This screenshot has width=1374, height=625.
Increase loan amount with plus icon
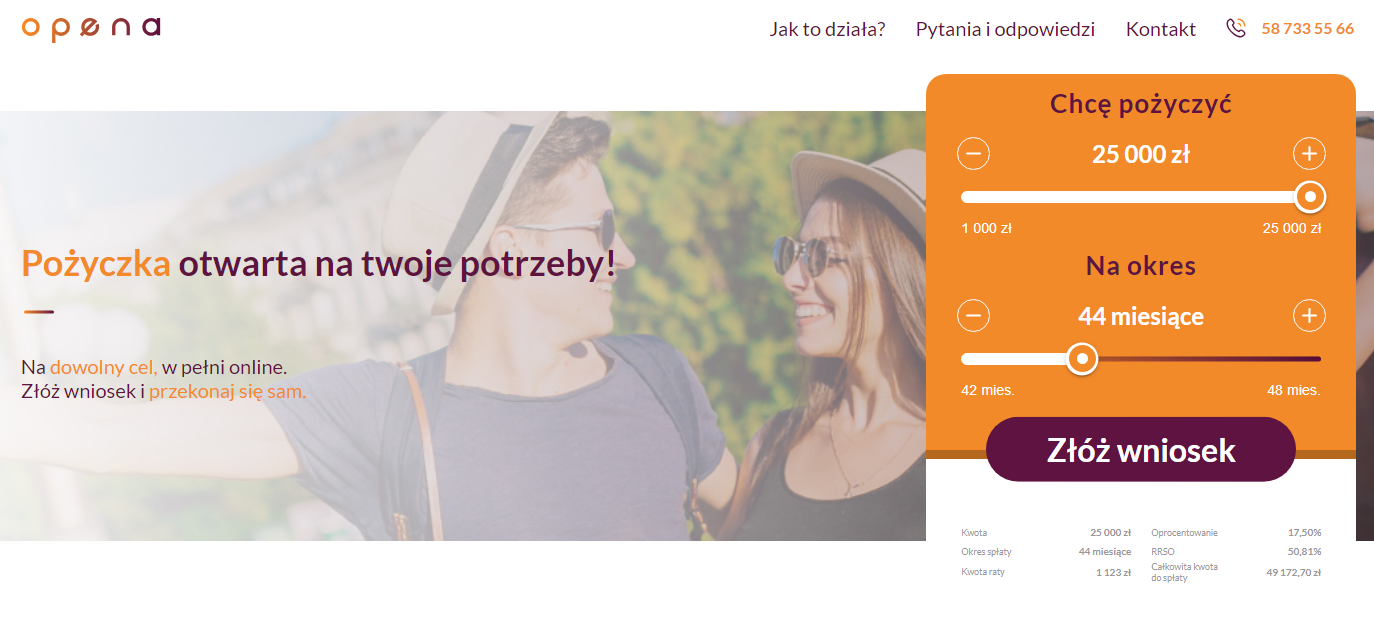coord(1309,154)
